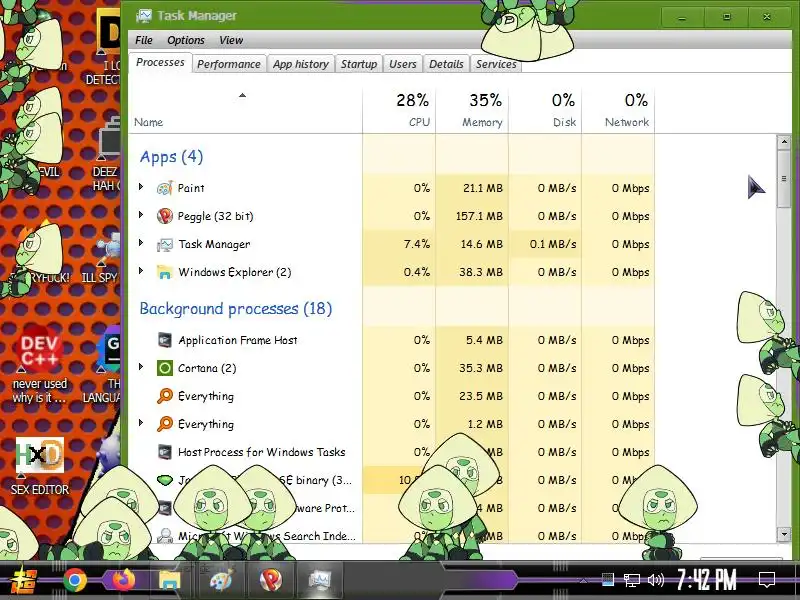Click the 157.1 MB memory value for Peggle

coord(479,216)
